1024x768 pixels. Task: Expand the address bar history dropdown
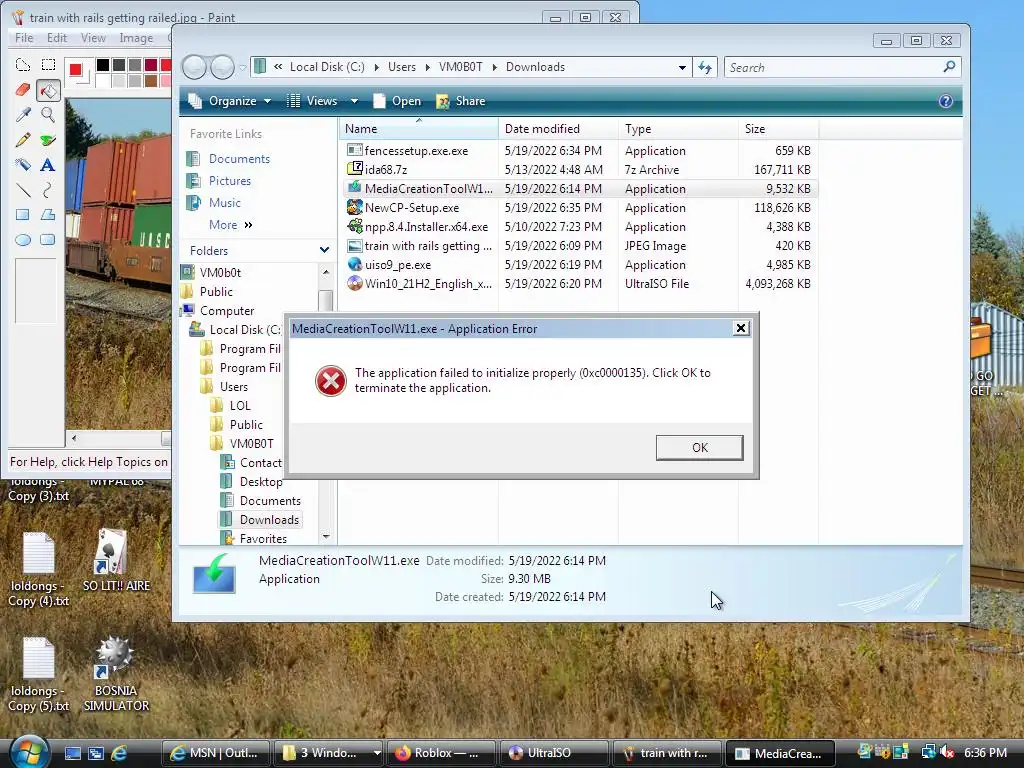click(682, 67)
